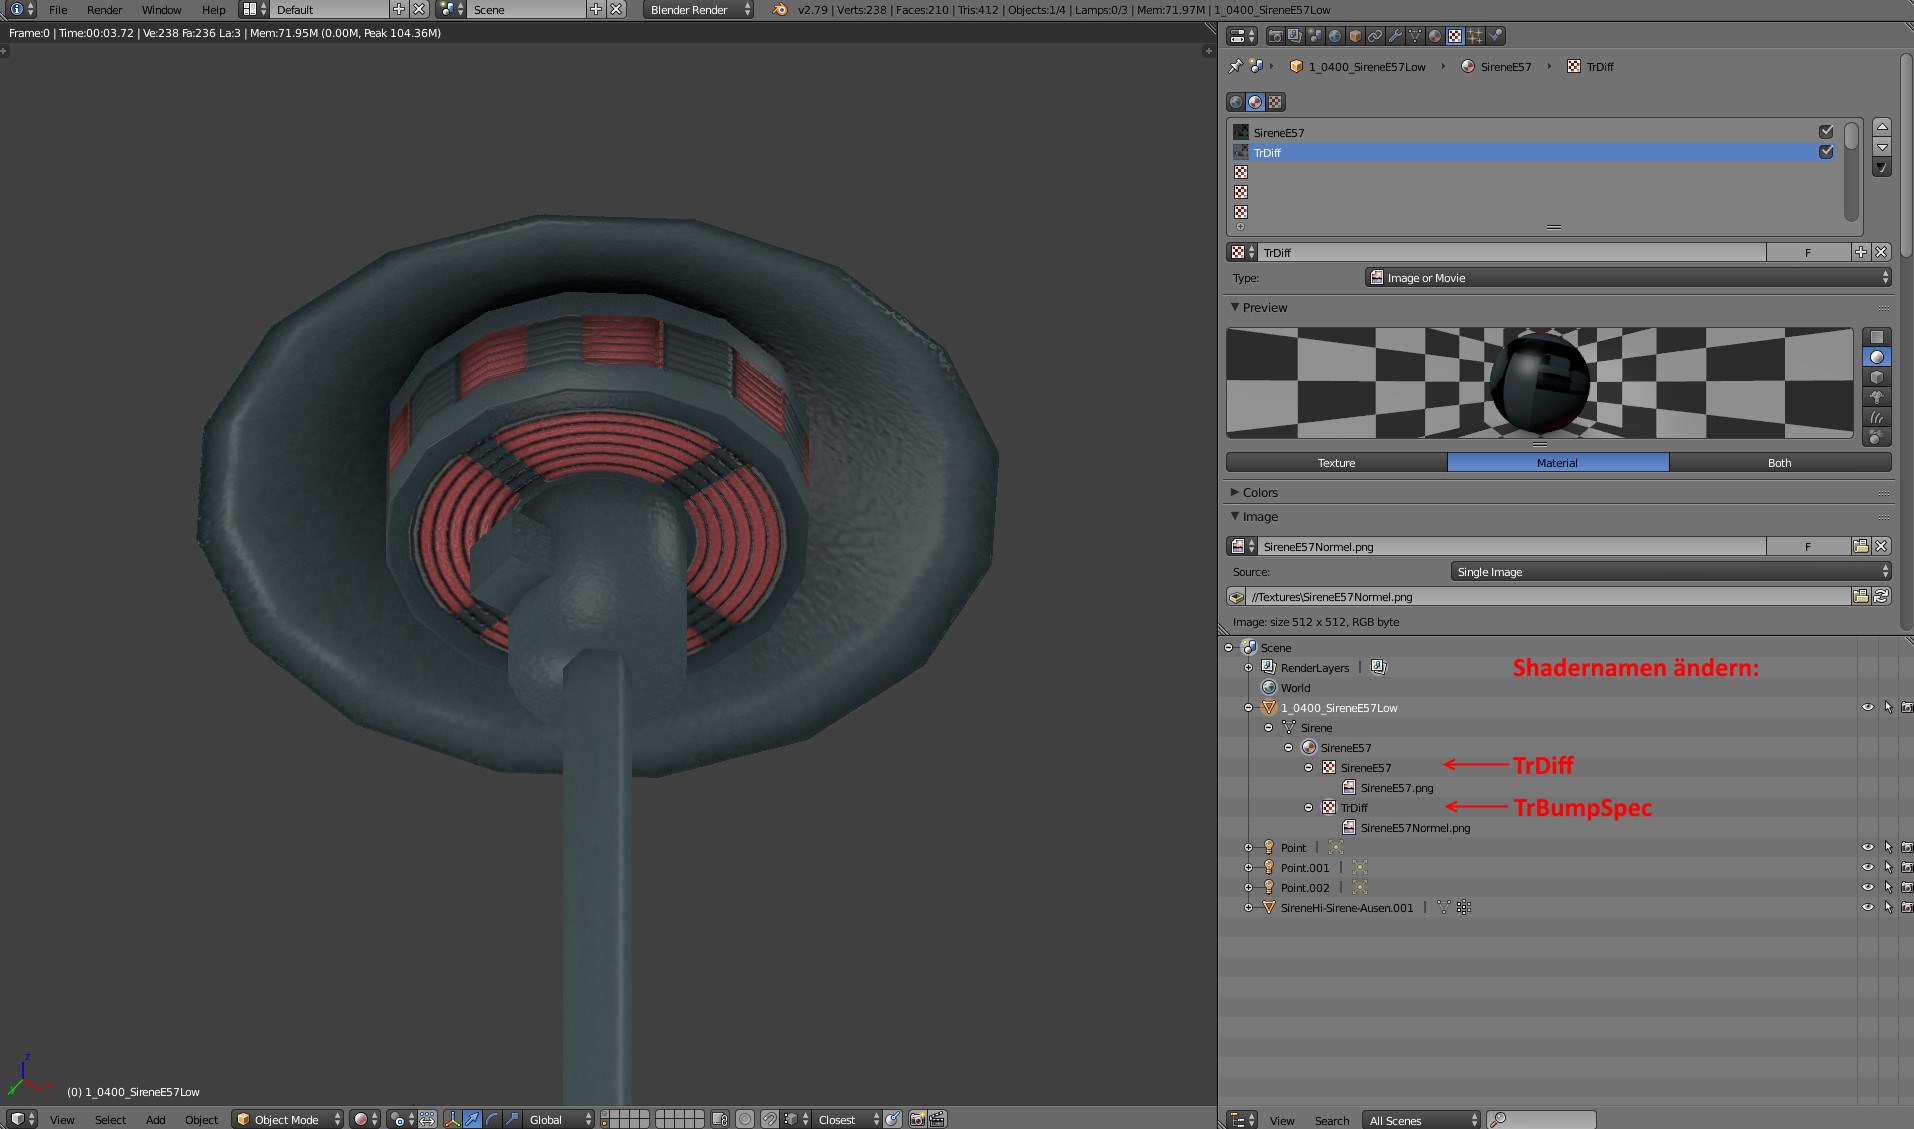Screen dimensions: 1914x1129
Task: Open the texture Type dropdown
Action: click(x=1627, y=278)
